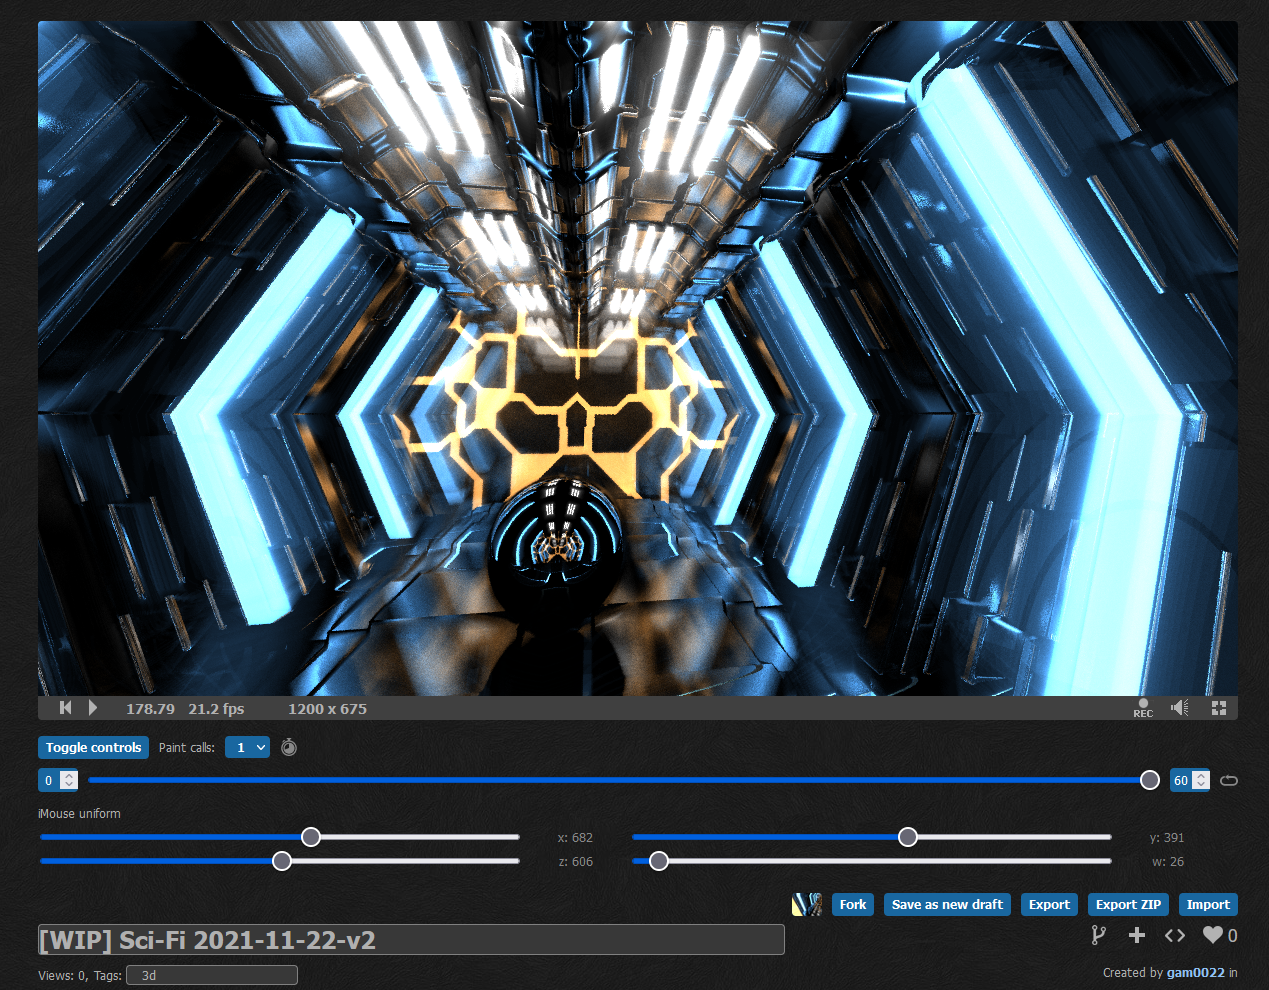Click the stopwatch icon beside Paint calls
The image size is (1269, 990).
coord(289,747)
